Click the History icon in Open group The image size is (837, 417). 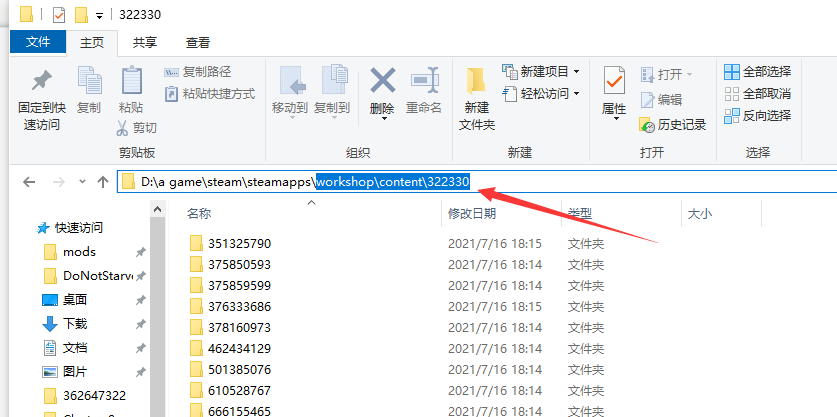click(649, 125)
